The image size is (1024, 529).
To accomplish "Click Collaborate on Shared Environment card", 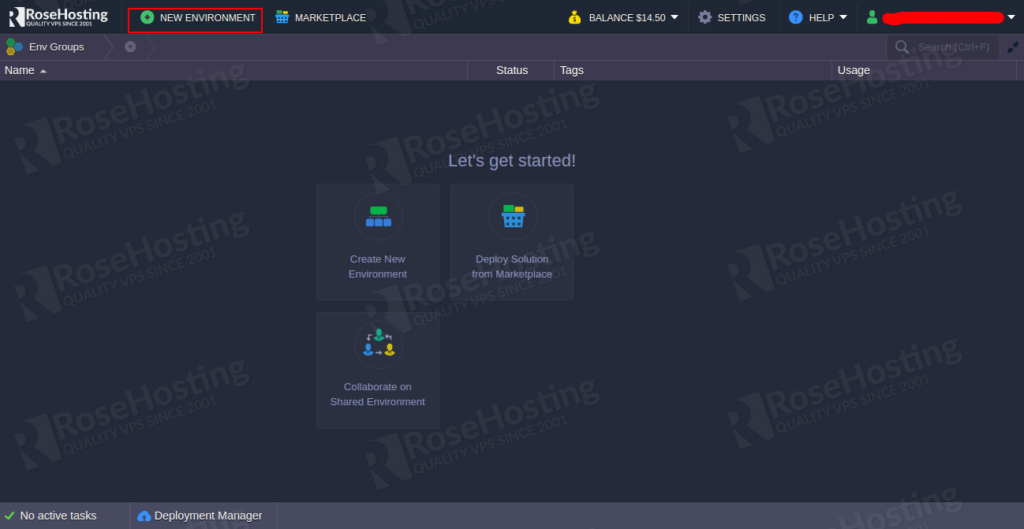I will [378, 370].
